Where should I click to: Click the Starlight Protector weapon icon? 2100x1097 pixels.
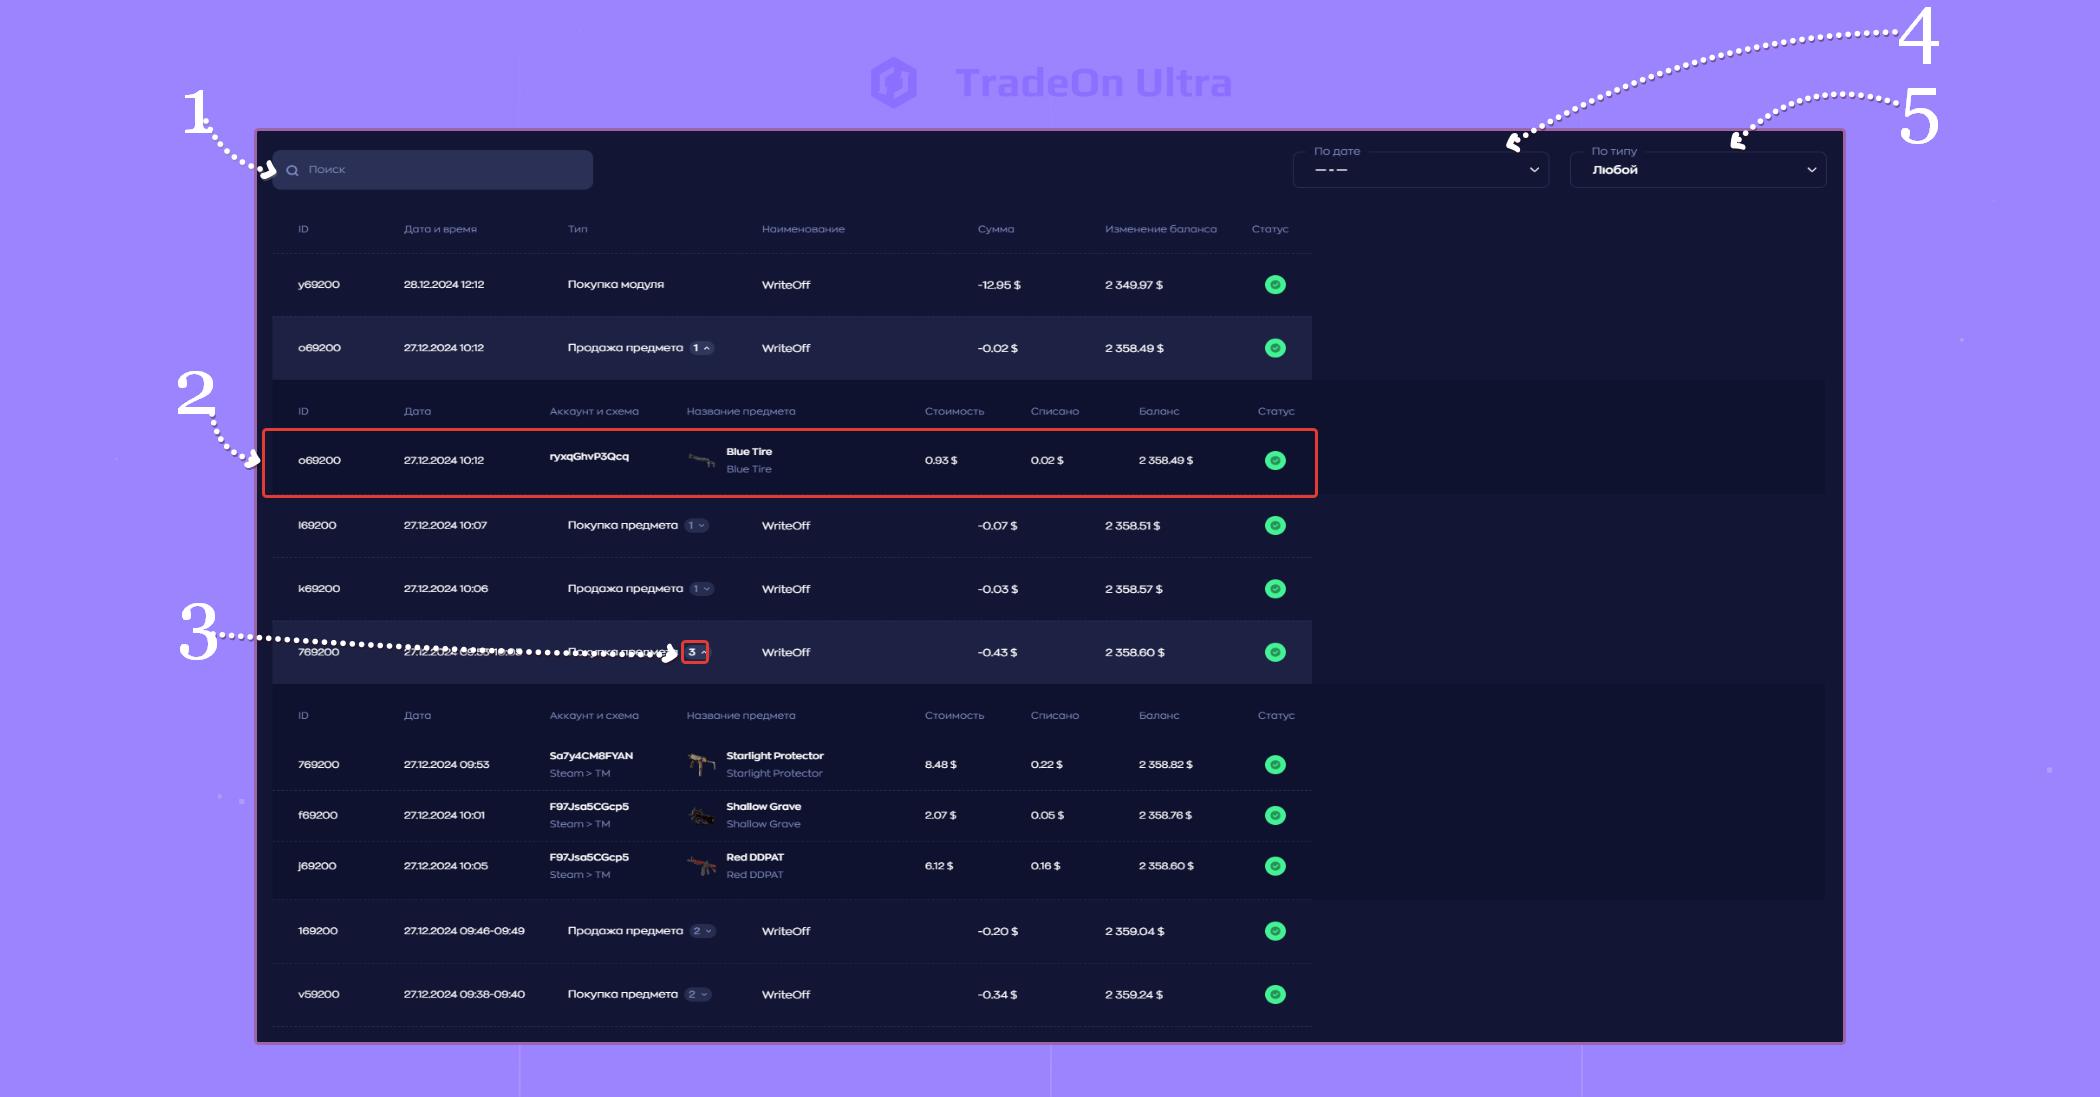702,765
